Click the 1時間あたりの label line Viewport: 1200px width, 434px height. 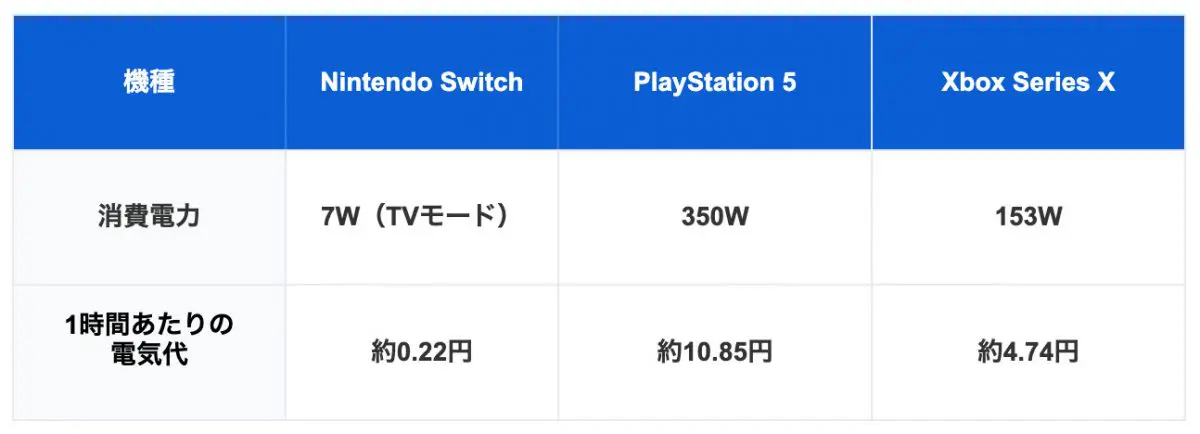click(x=149, y=326)
